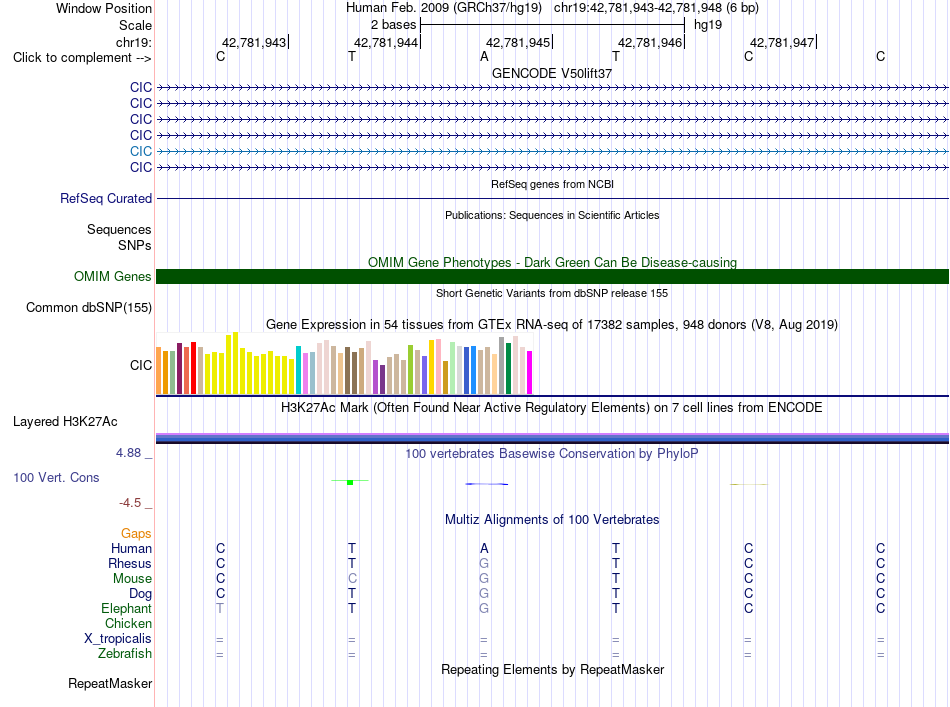950x707 pixels.
Task: Click the blue PhyloP conservation bar
Action: pyautogui.click(x=487, y=483)
